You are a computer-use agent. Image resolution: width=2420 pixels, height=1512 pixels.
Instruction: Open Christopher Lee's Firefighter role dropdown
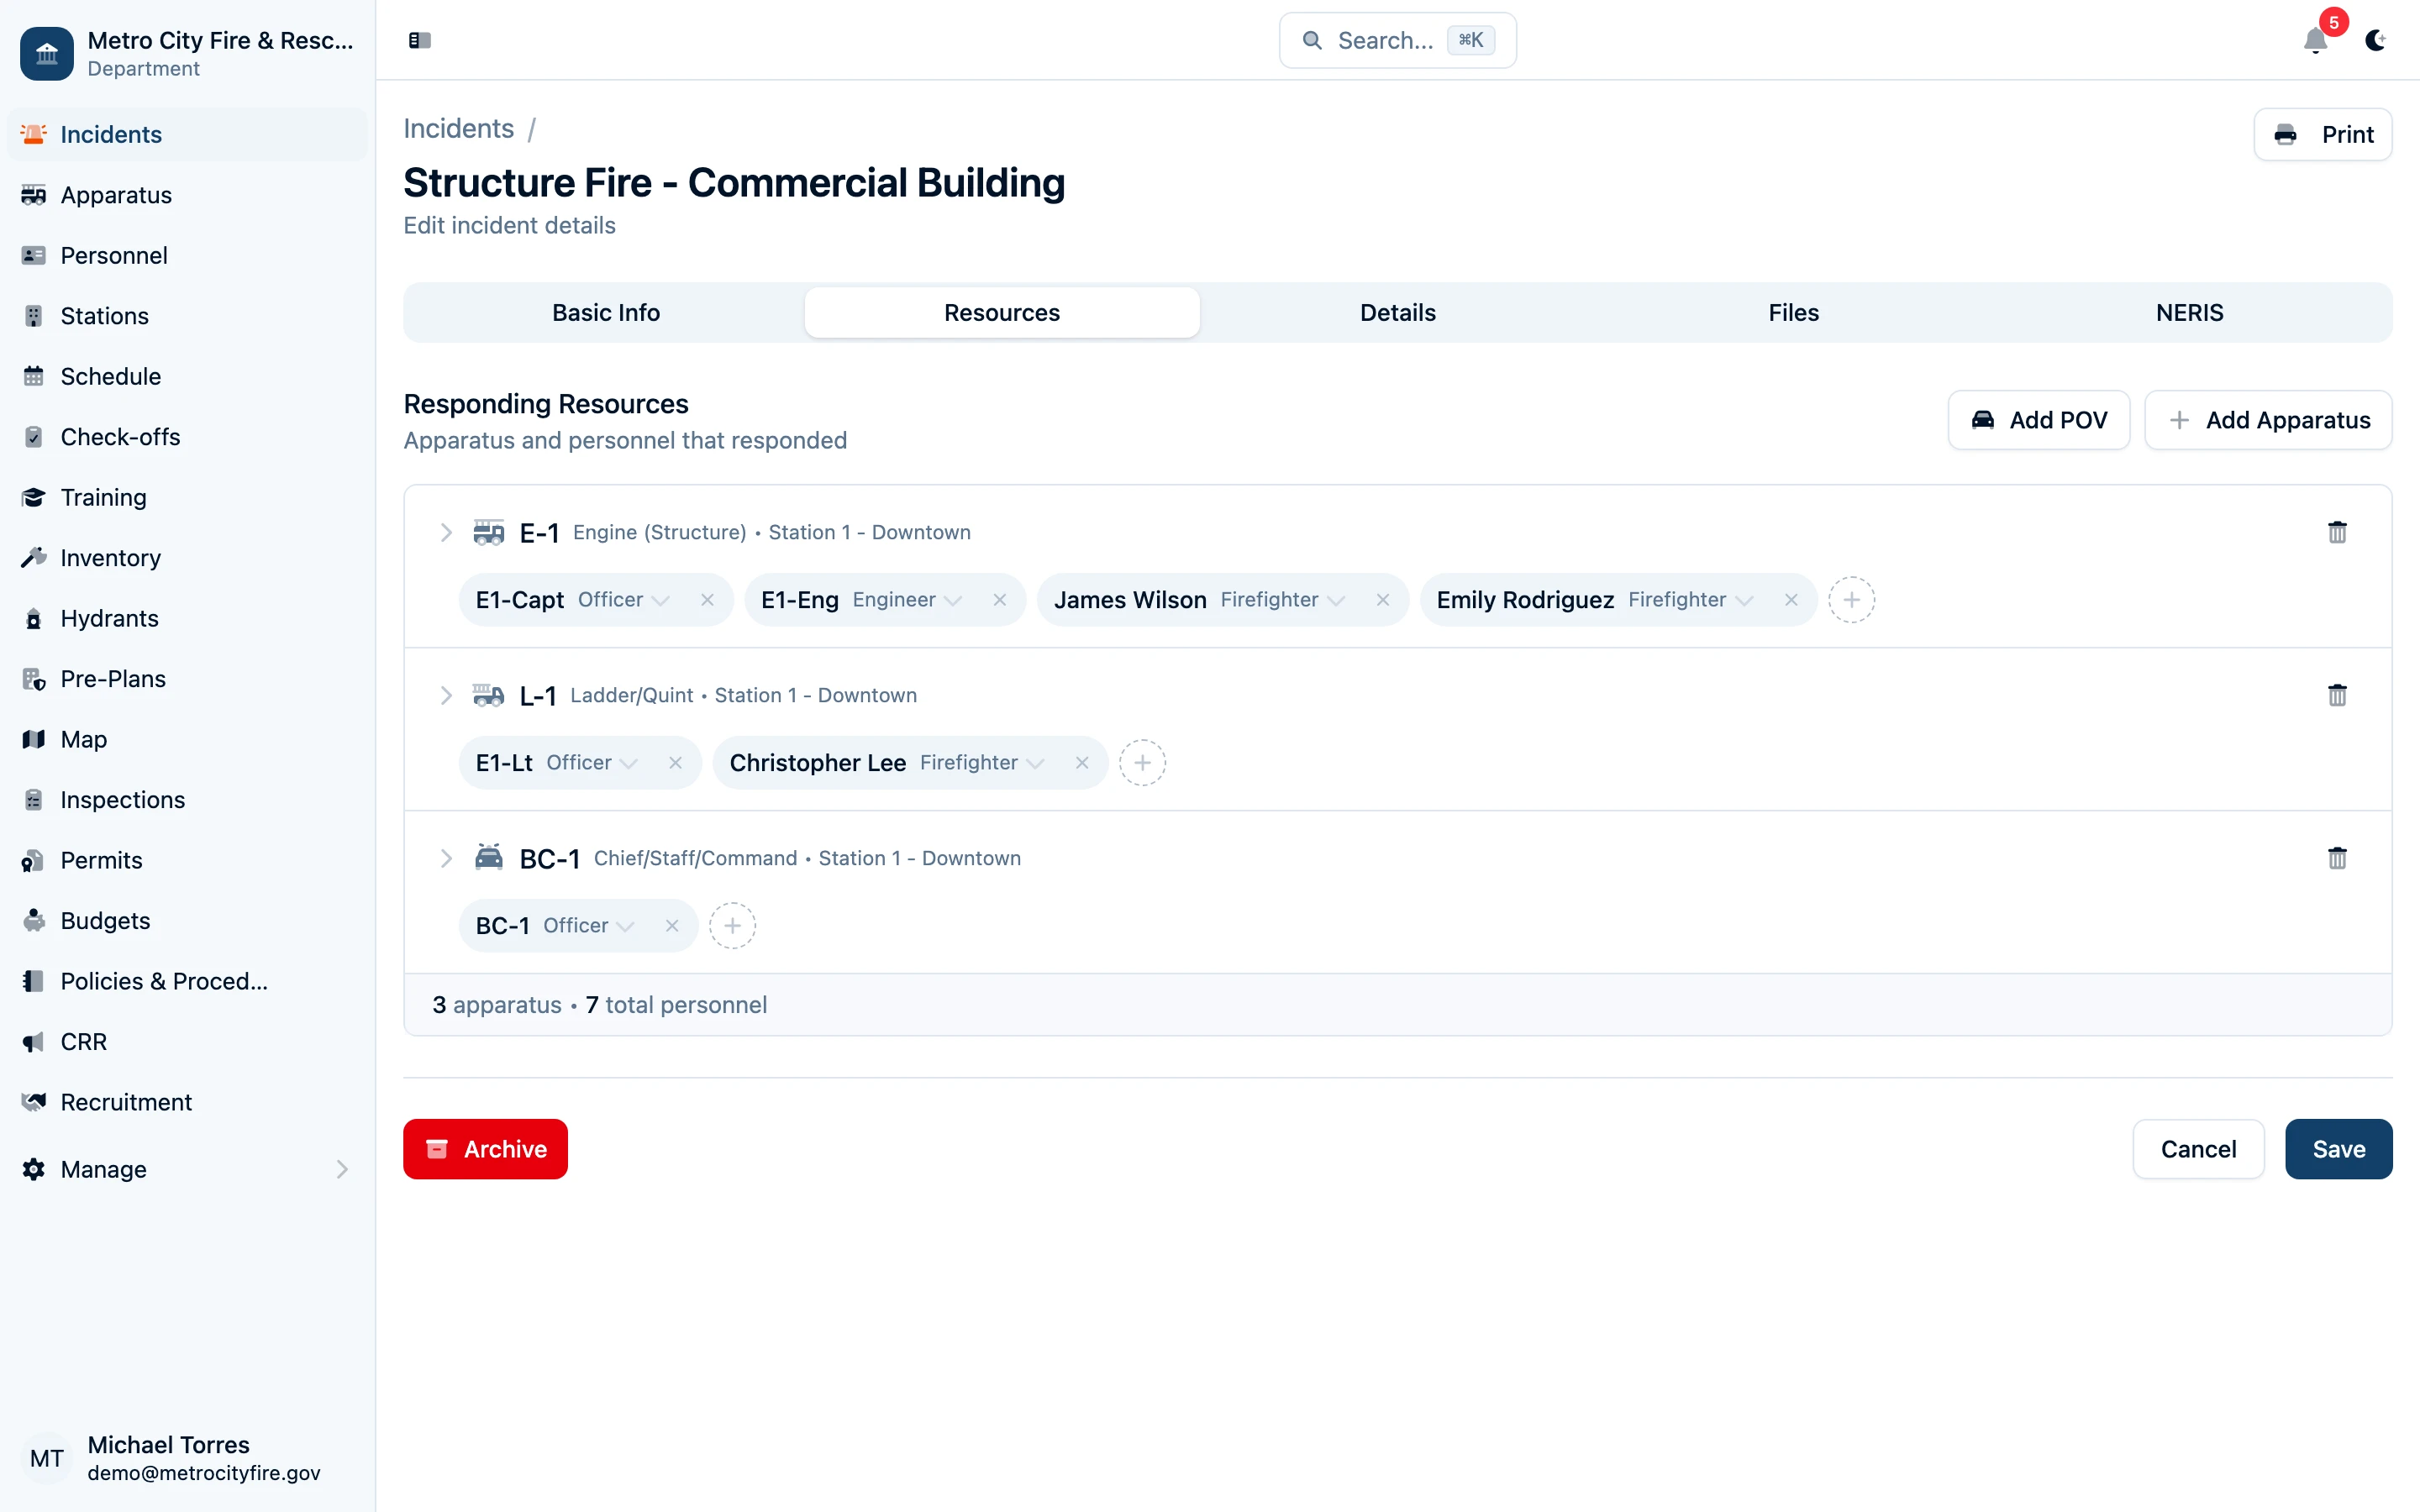click(1038, 762)
